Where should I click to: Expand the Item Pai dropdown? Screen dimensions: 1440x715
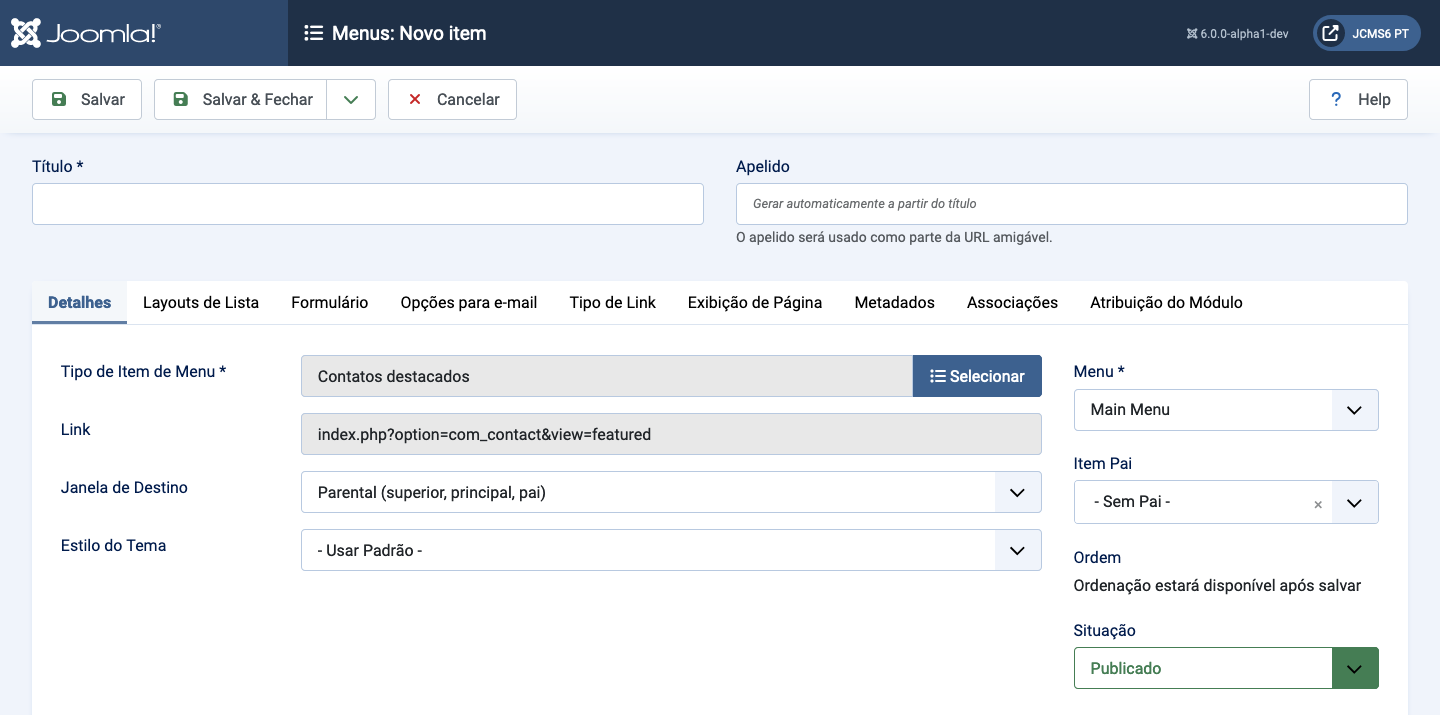coord(1355,502)
